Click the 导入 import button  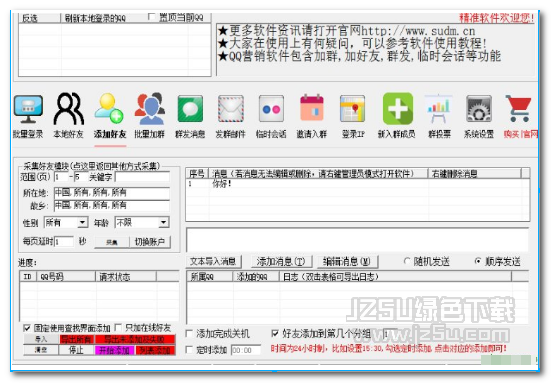point(41,339)
